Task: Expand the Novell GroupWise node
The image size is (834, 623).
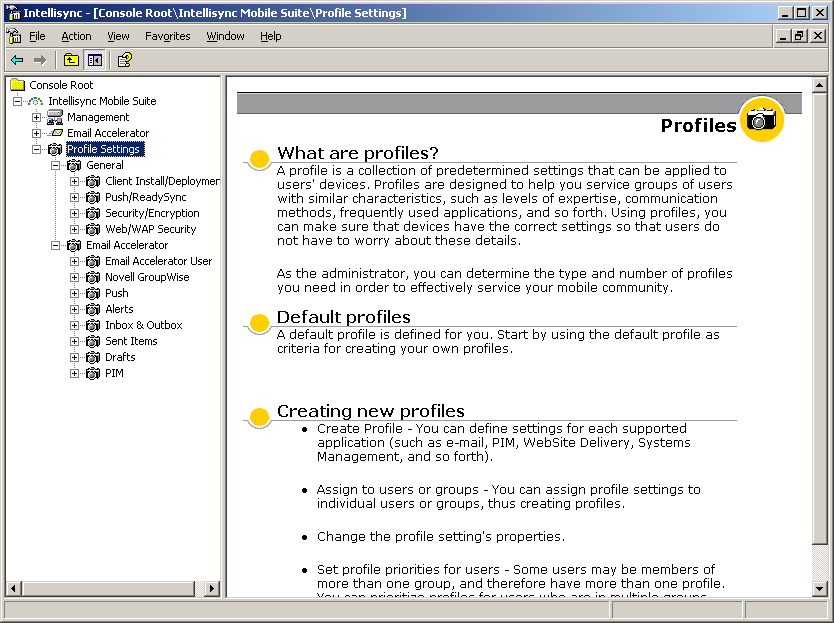Action: pos(74,277)
